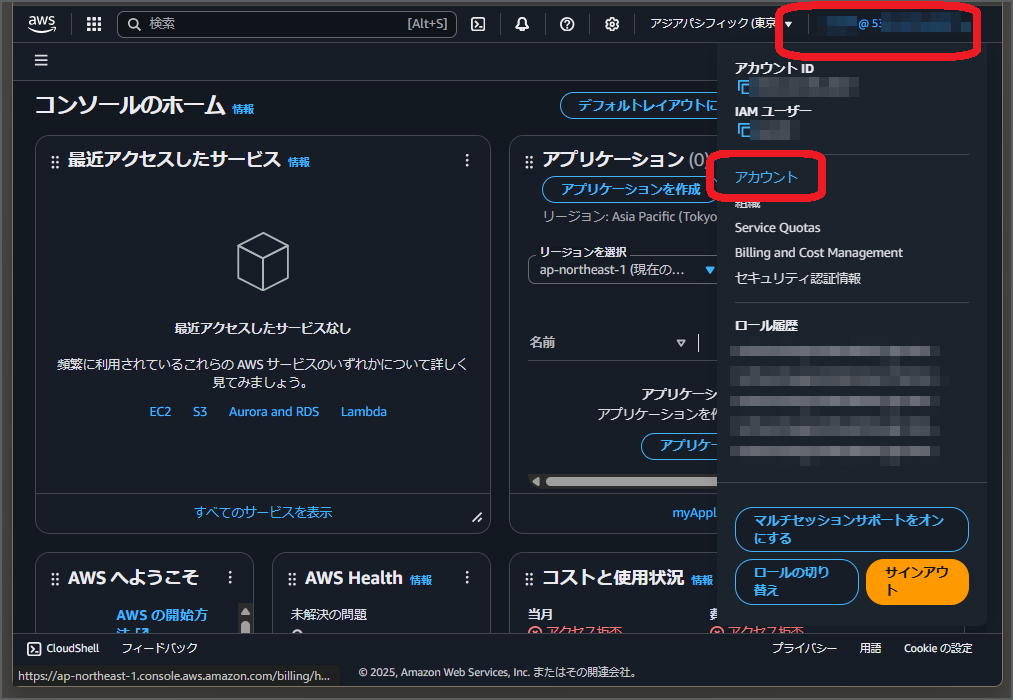Image resolution: width=1013 pixels, height=700 pixels.
Task: Open Billing and Cost Management menu entry
Action: (818, 252)
